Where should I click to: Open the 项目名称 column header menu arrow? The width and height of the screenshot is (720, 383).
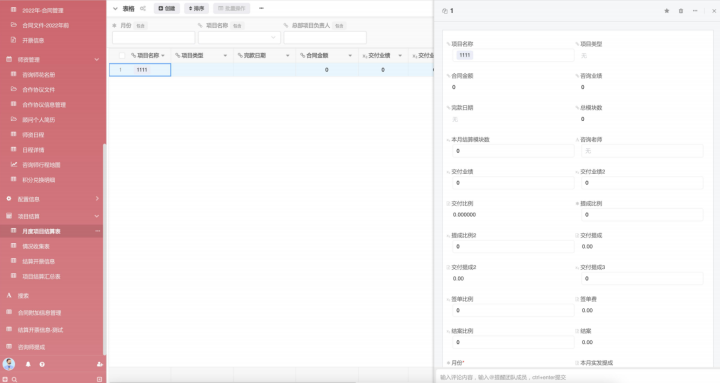(163, 56)
